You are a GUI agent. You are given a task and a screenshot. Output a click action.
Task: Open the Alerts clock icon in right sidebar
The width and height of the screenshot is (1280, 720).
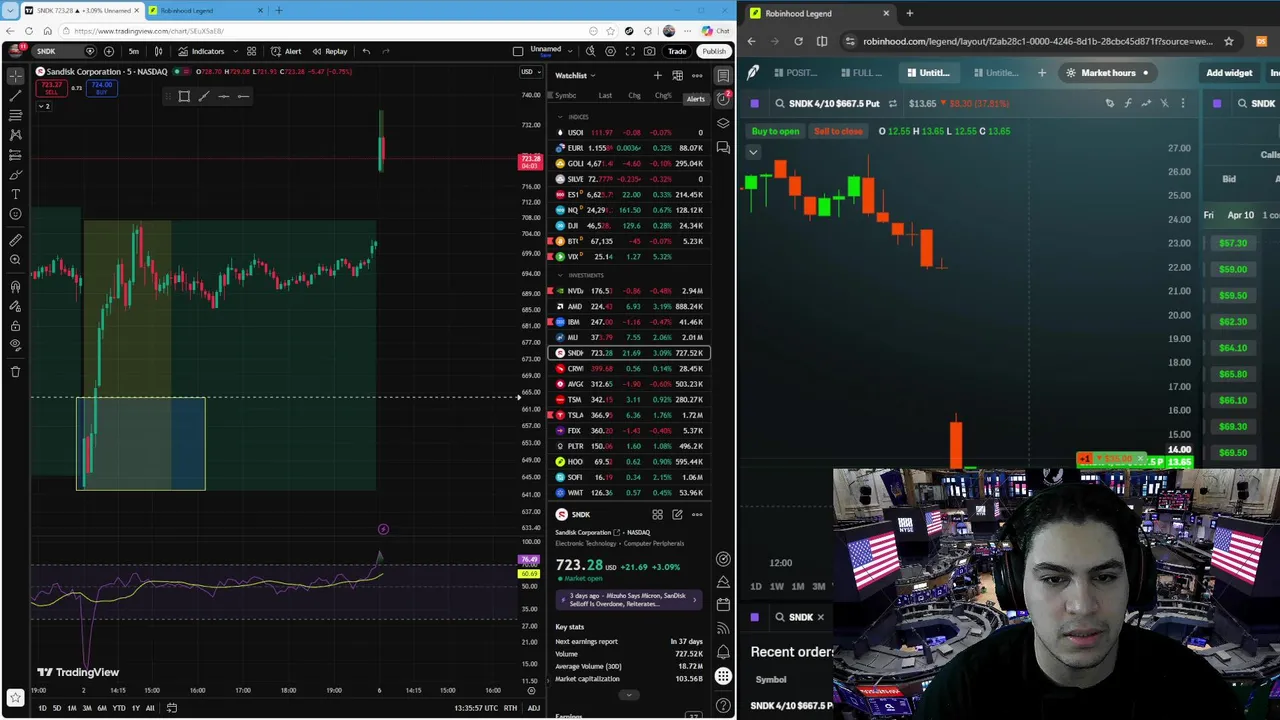(723, 99)
